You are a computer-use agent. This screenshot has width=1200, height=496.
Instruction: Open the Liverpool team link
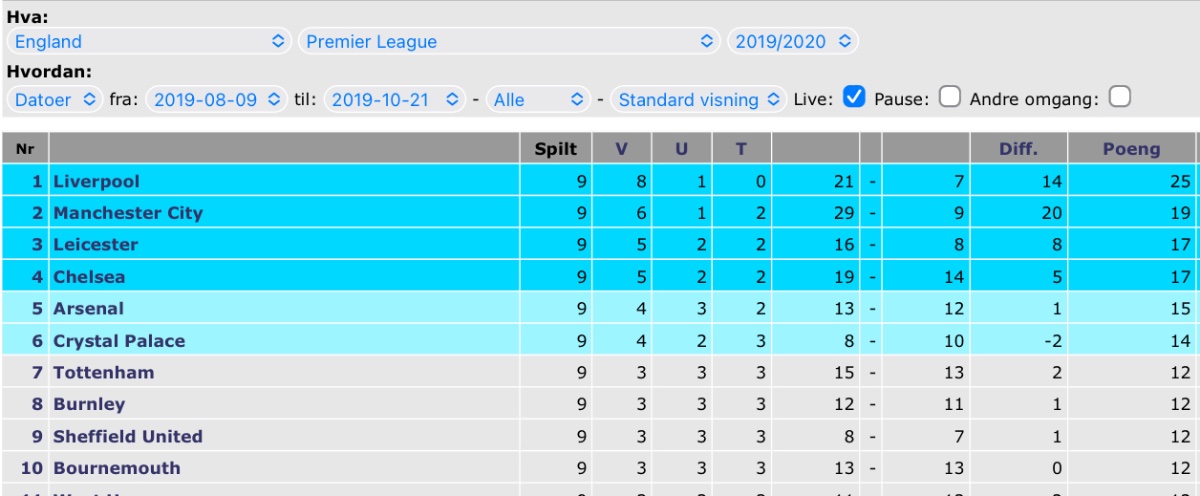96,181
